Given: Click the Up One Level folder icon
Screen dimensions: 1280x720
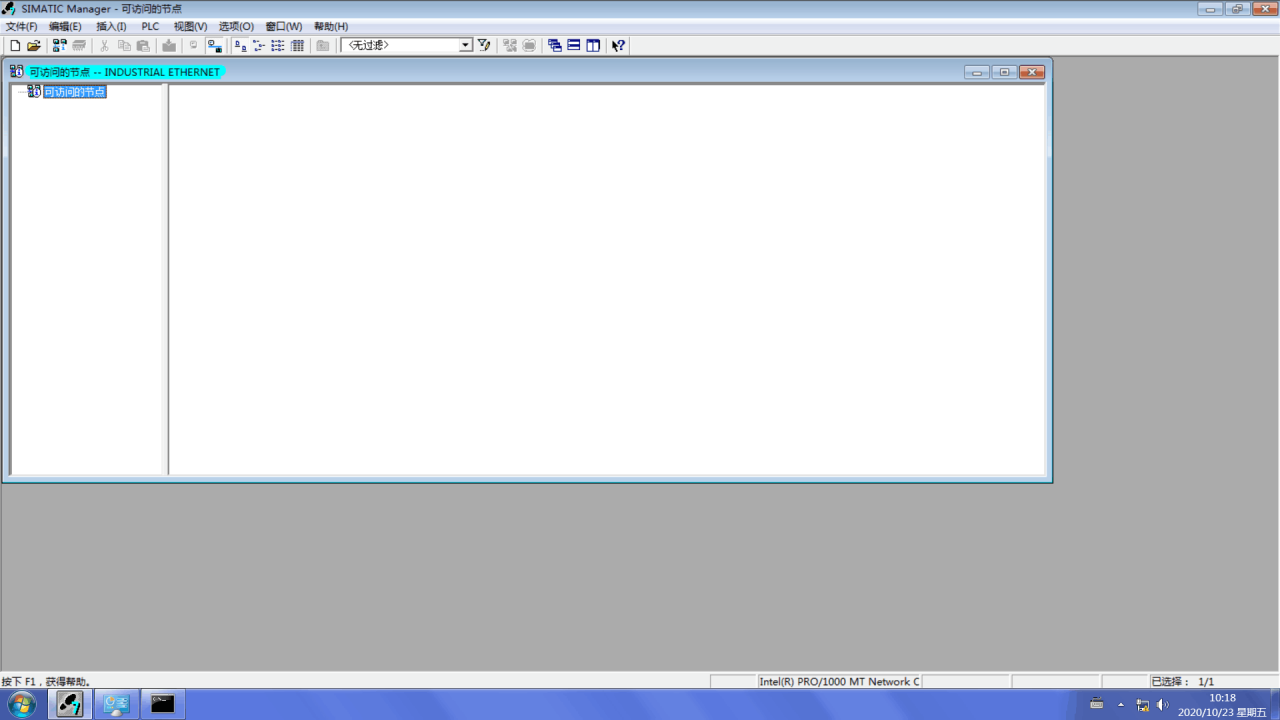Looking at the screenshot, I should coord(323,45).
